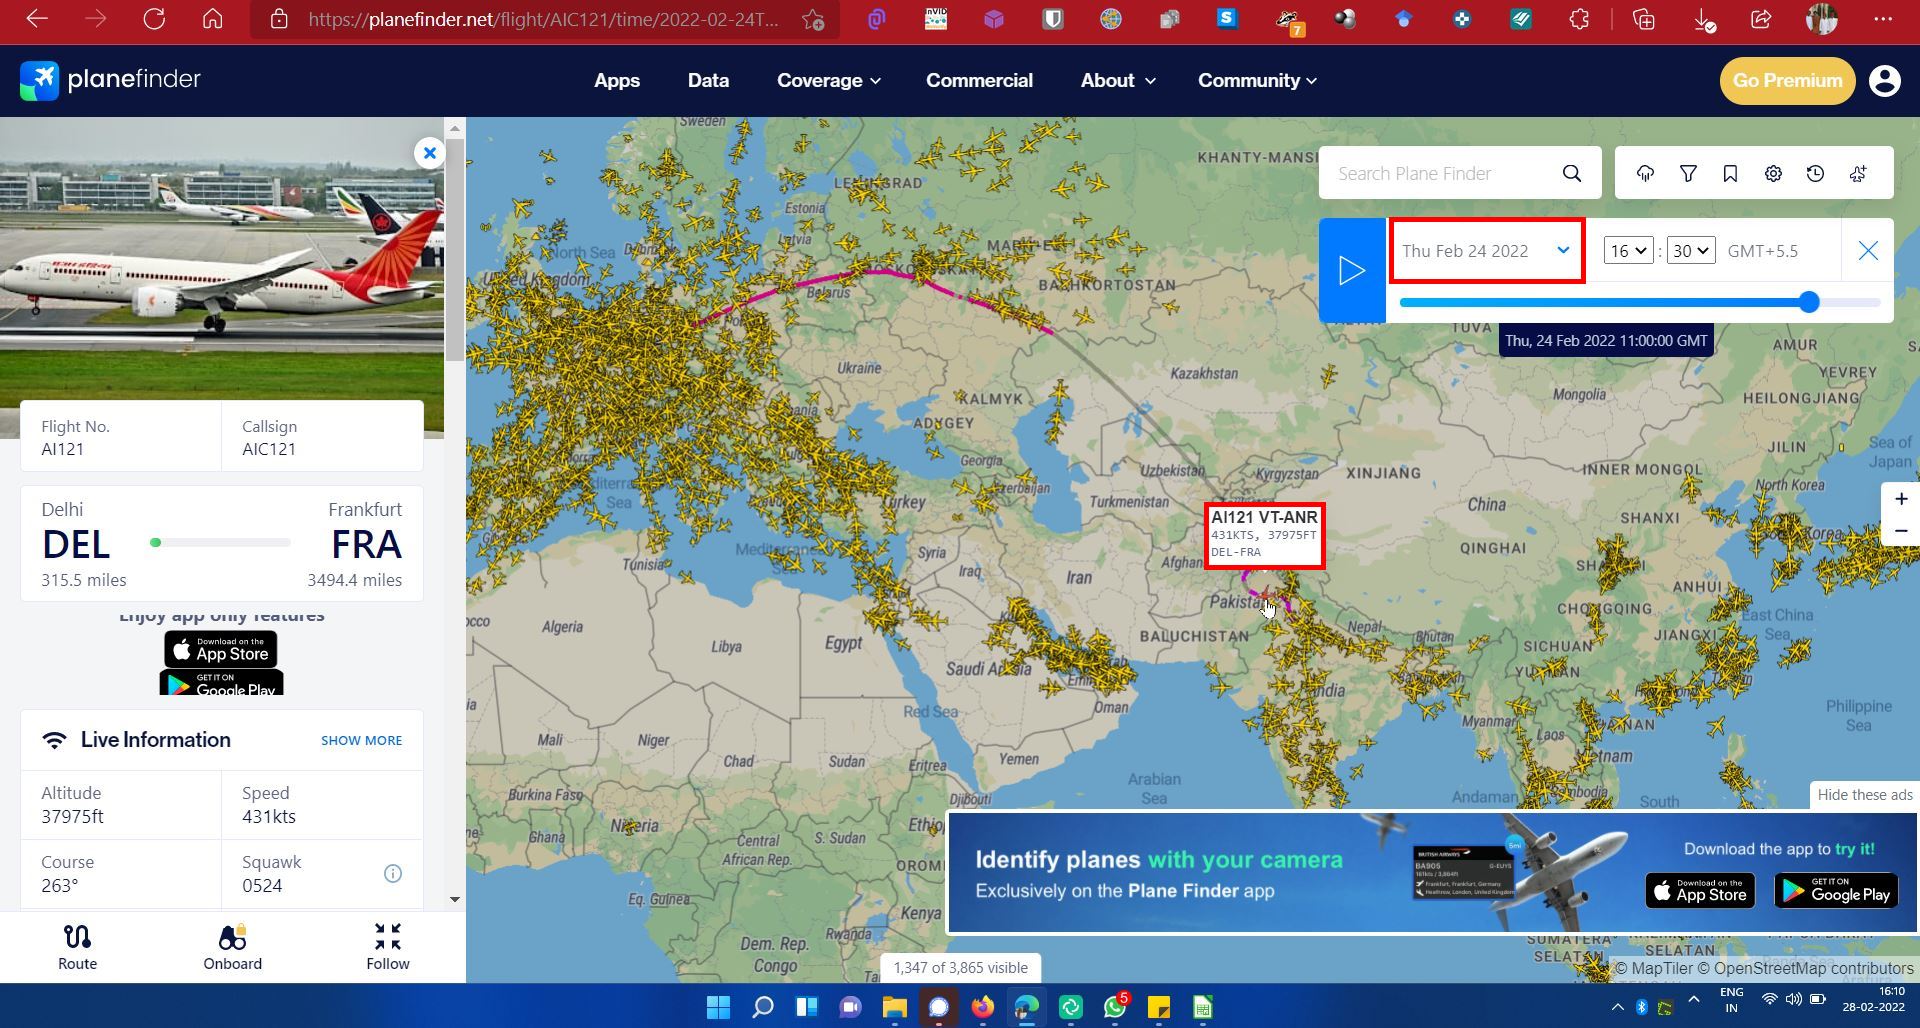Click Go Premium button
The image size is (1920, 1028).
pyautogui.click(x=1787, y=81)
